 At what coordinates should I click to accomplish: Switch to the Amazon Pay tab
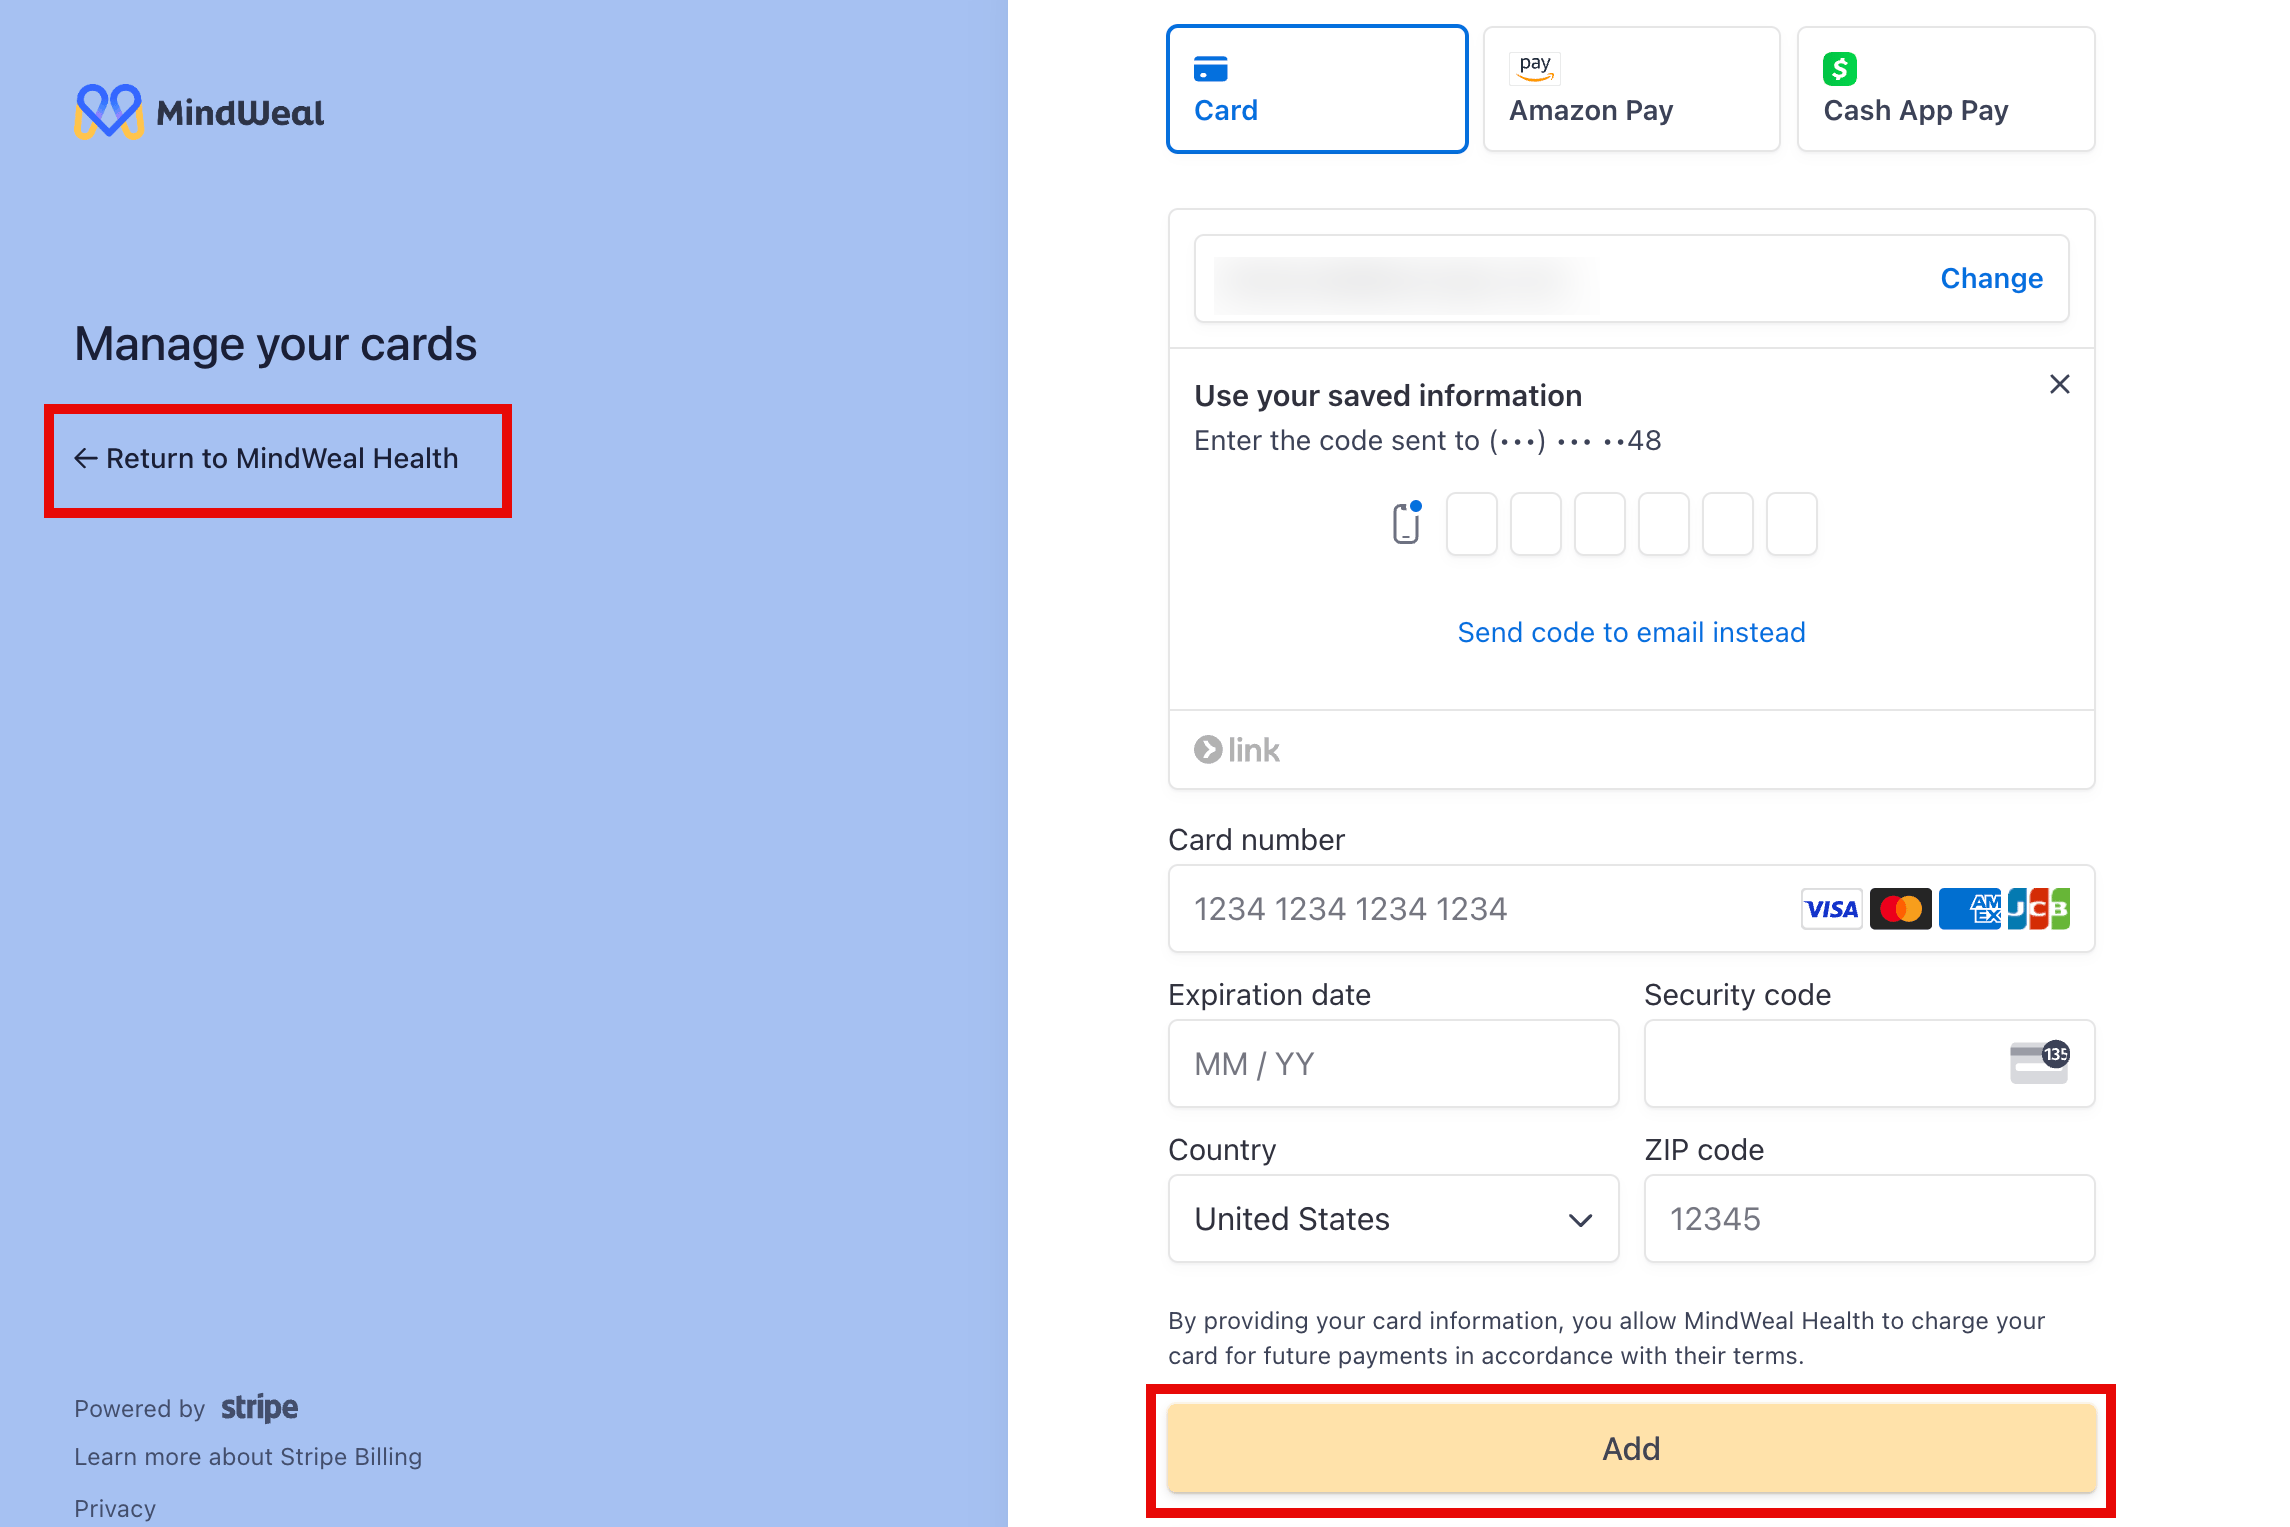coord(1631,89)
